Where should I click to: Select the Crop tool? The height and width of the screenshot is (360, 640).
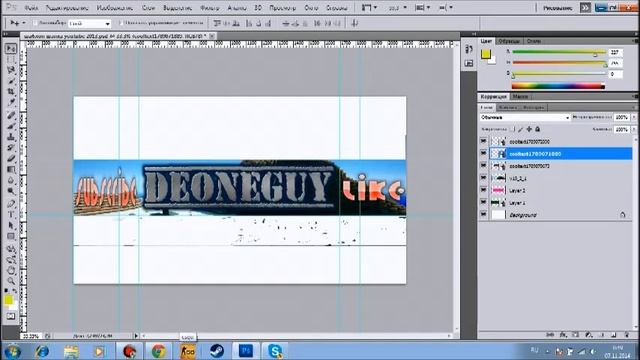pyautogui.click(x=11, y=92)
